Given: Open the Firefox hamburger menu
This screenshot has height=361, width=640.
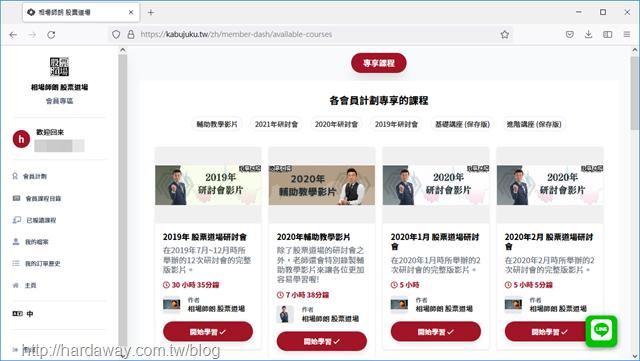Looking at the screenshot, I should coord(627,35).
